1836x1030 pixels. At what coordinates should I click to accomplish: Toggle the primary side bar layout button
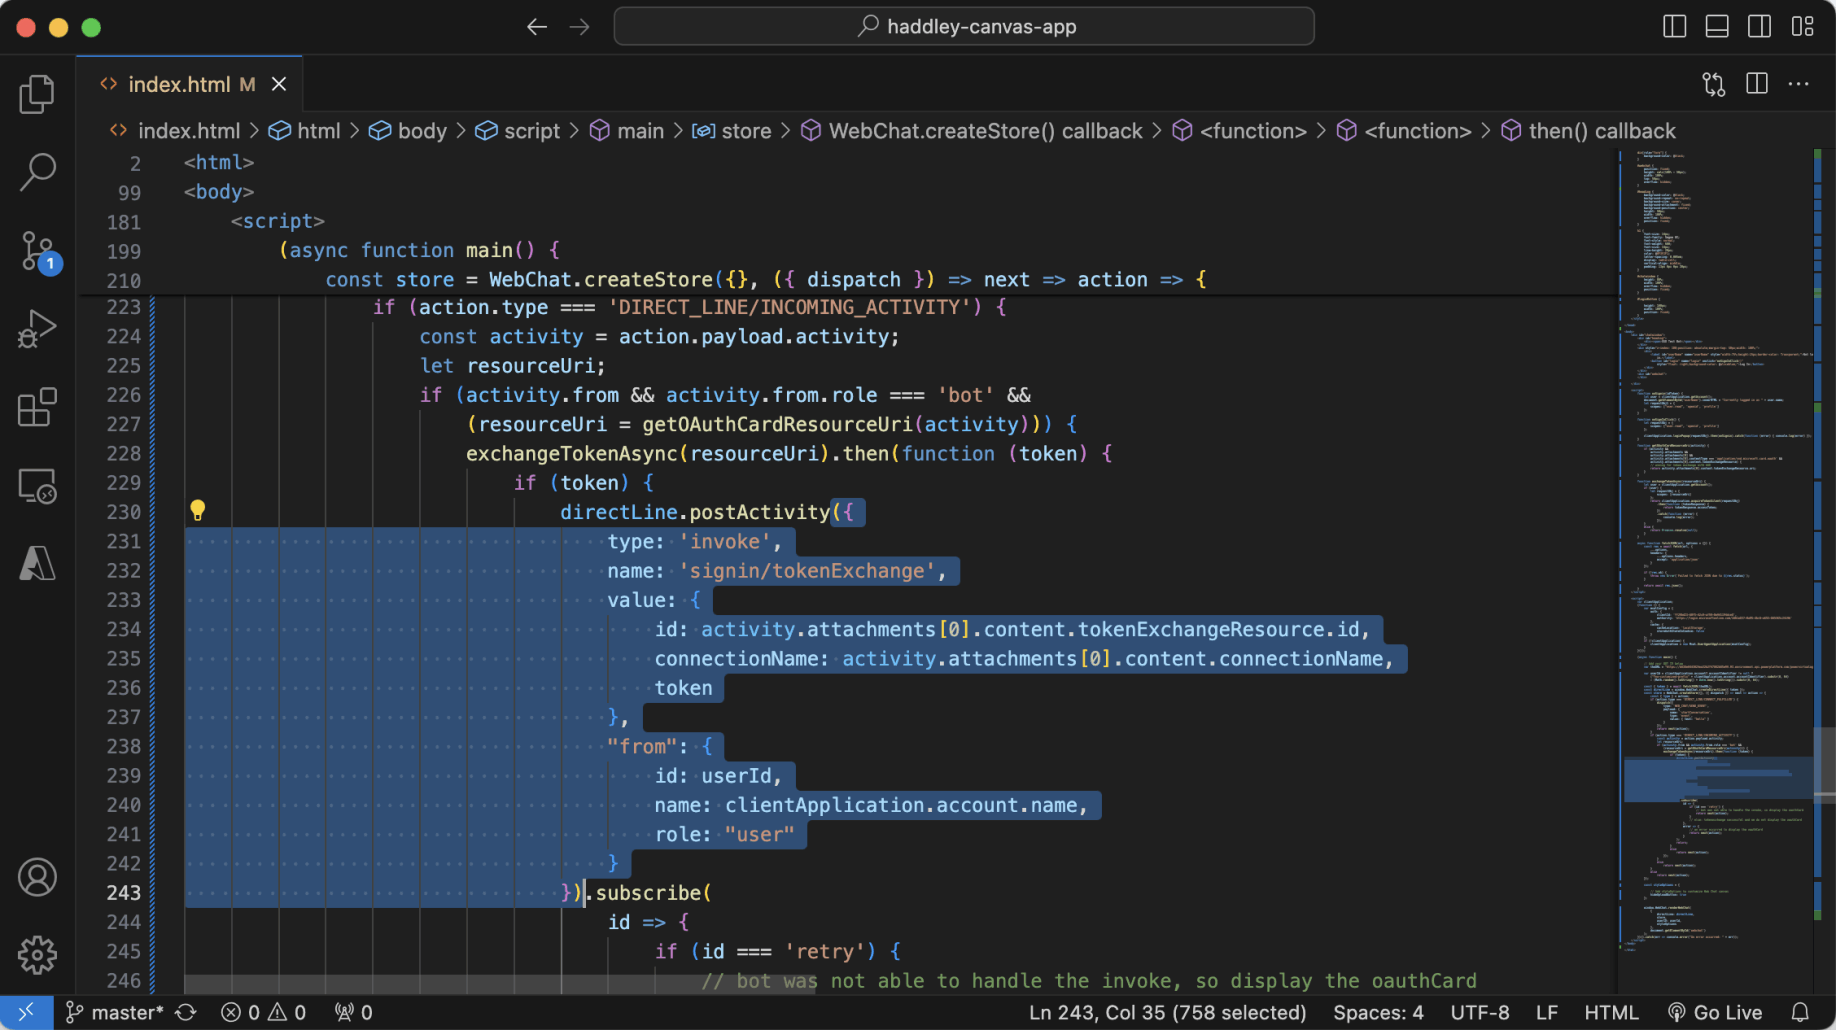[1674, 27]
